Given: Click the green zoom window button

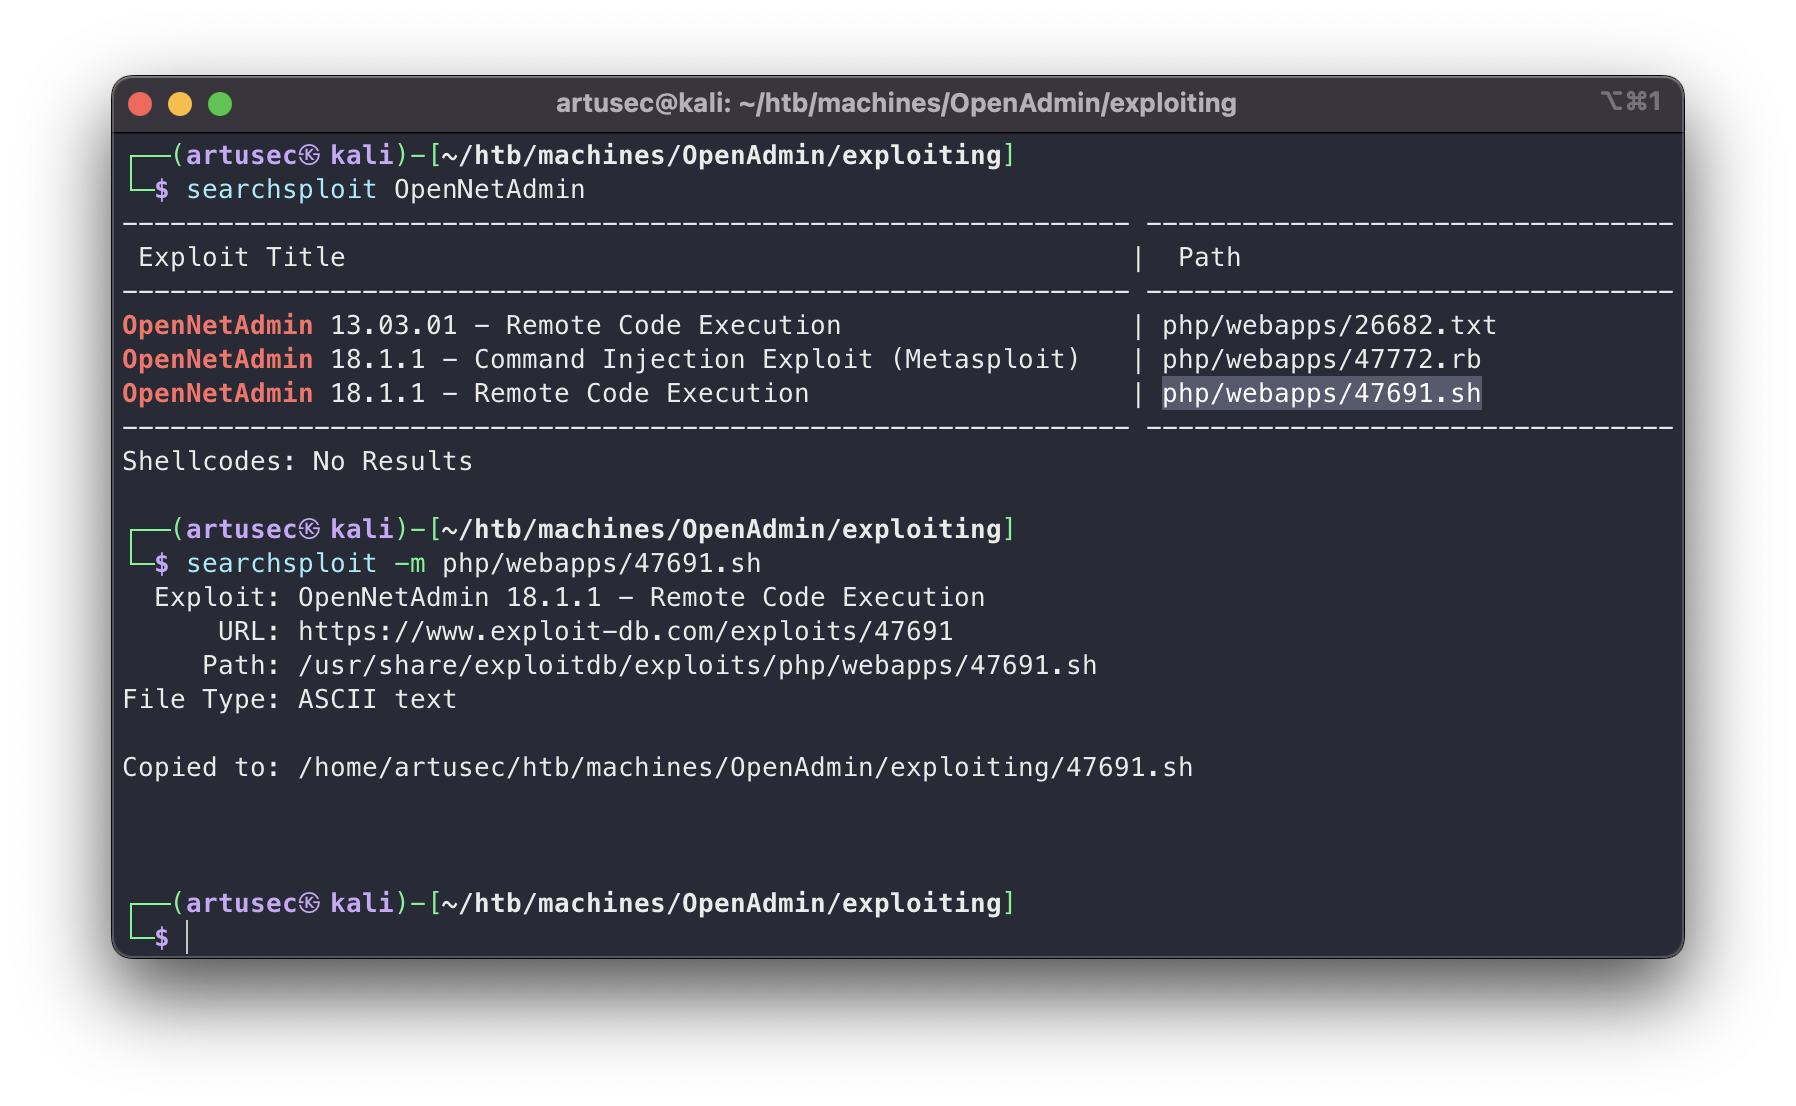Looking at the screenshot, I should 220,104.
